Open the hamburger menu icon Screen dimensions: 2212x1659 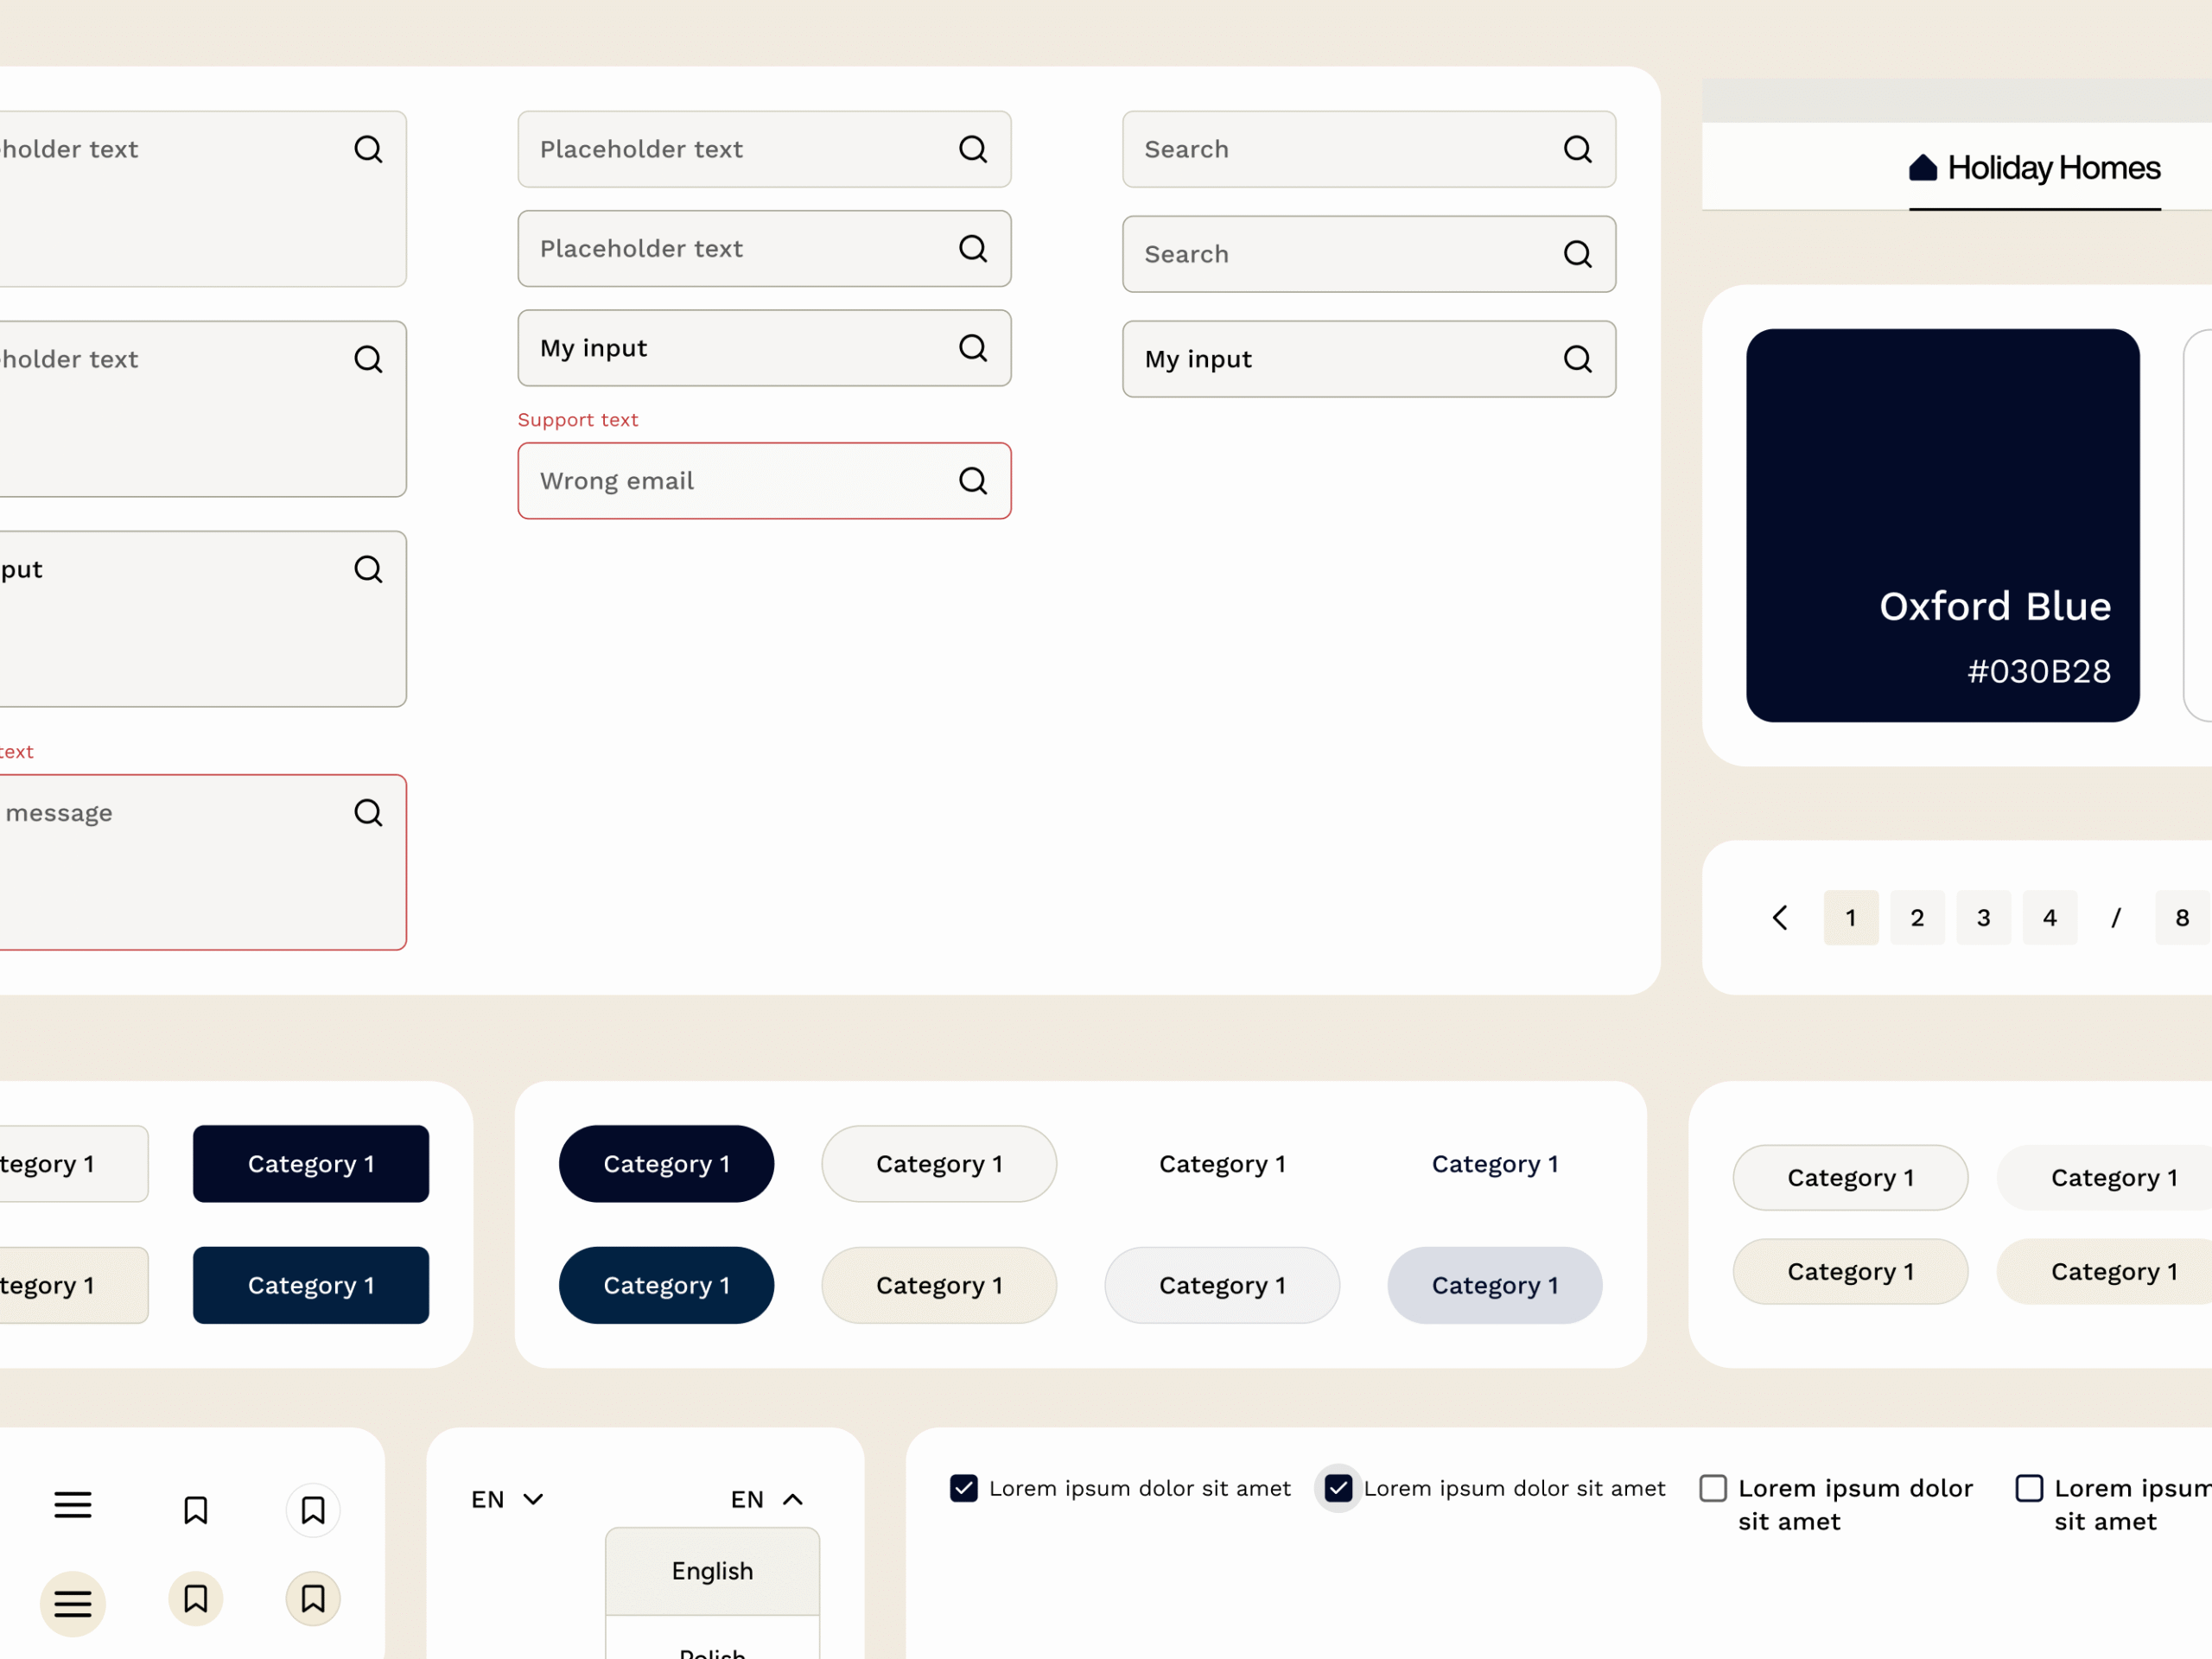tap(72, 1504)
